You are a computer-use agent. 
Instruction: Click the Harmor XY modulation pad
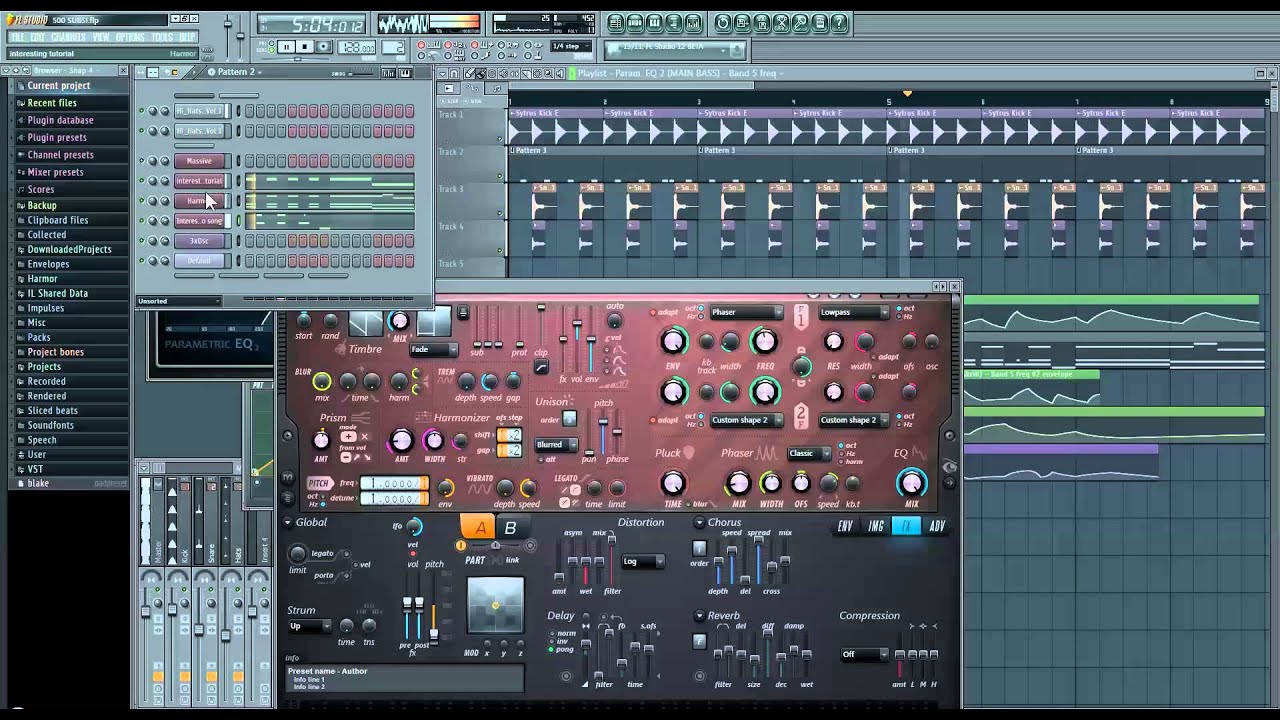click(495, 605)
